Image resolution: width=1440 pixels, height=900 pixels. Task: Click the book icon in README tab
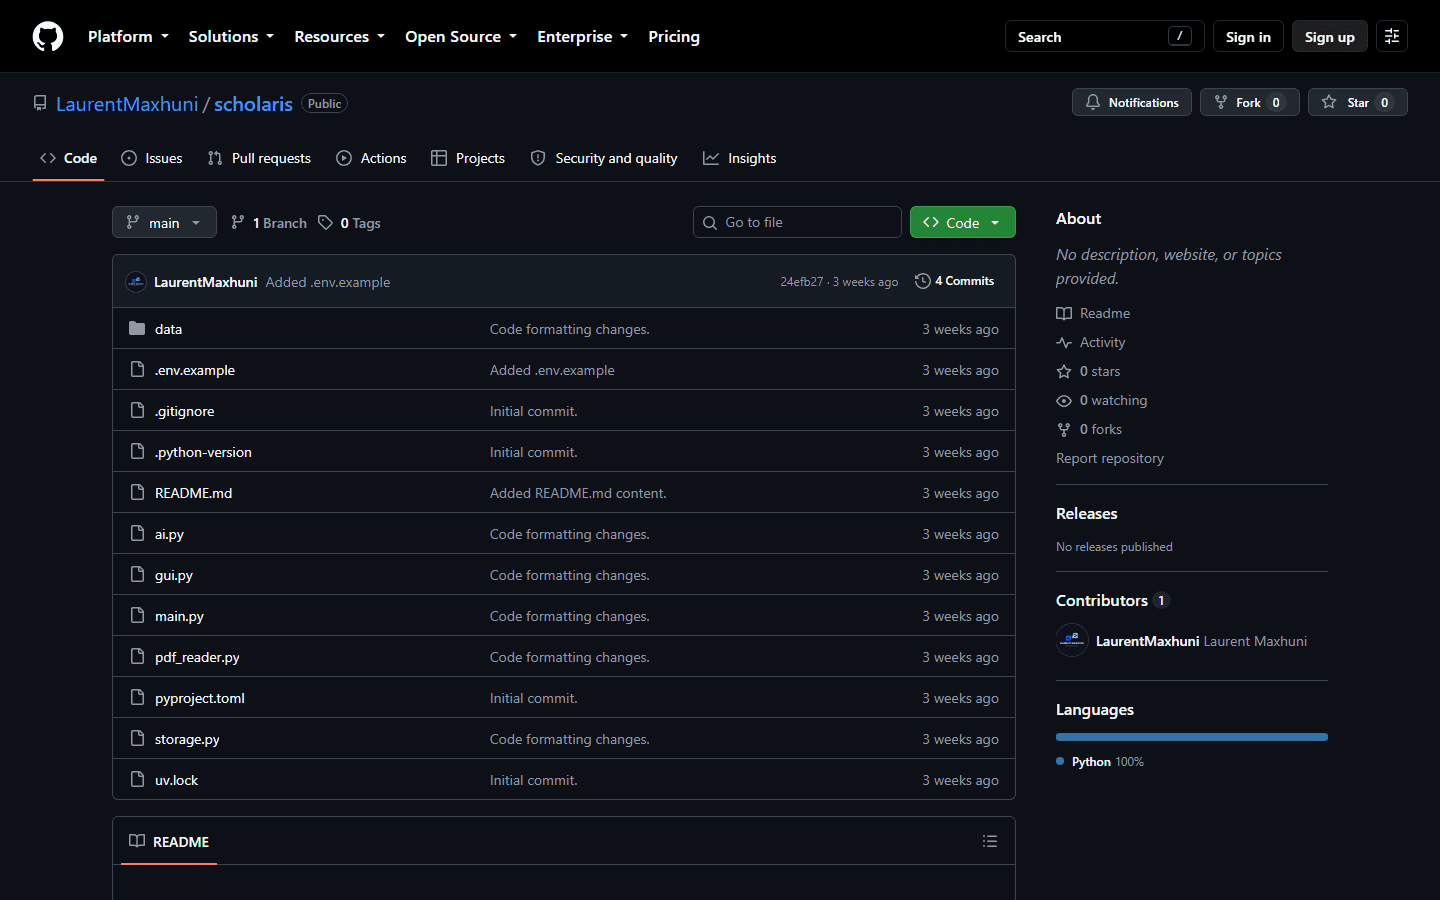click(x=137, y=841)
